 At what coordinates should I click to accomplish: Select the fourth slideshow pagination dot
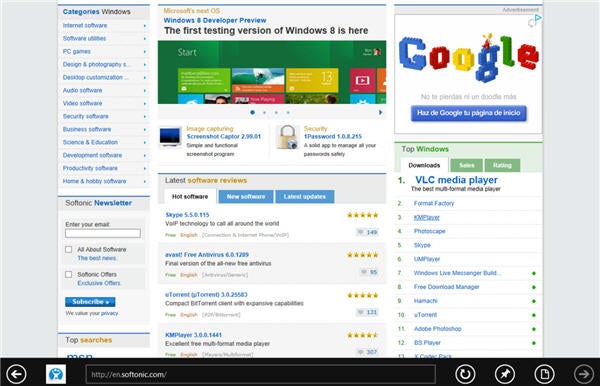coord(288,112)
